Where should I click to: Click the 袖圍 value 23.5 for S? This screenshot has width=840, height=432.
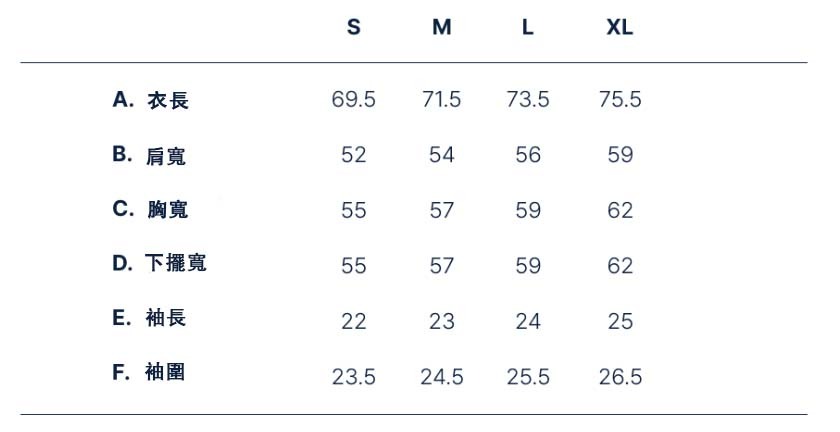coord(353,377)
